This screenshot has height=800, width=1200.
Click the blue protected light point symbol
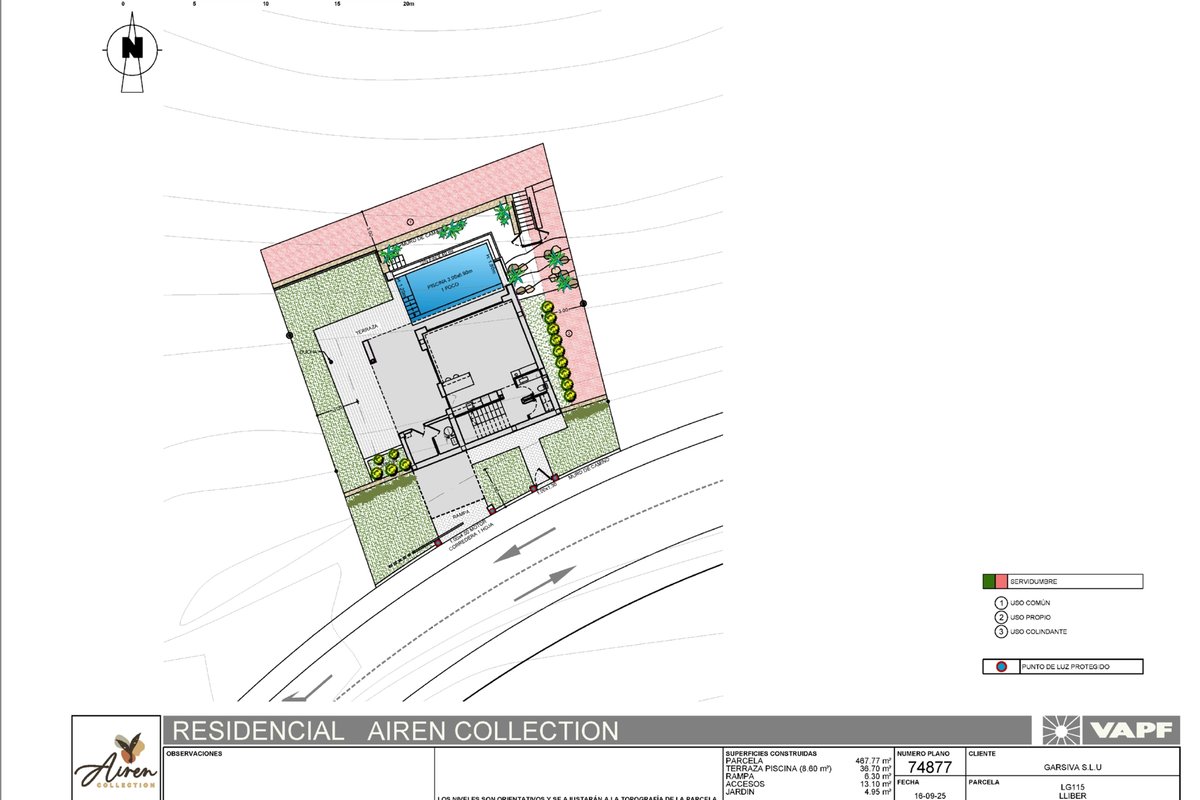(1001, 667)
